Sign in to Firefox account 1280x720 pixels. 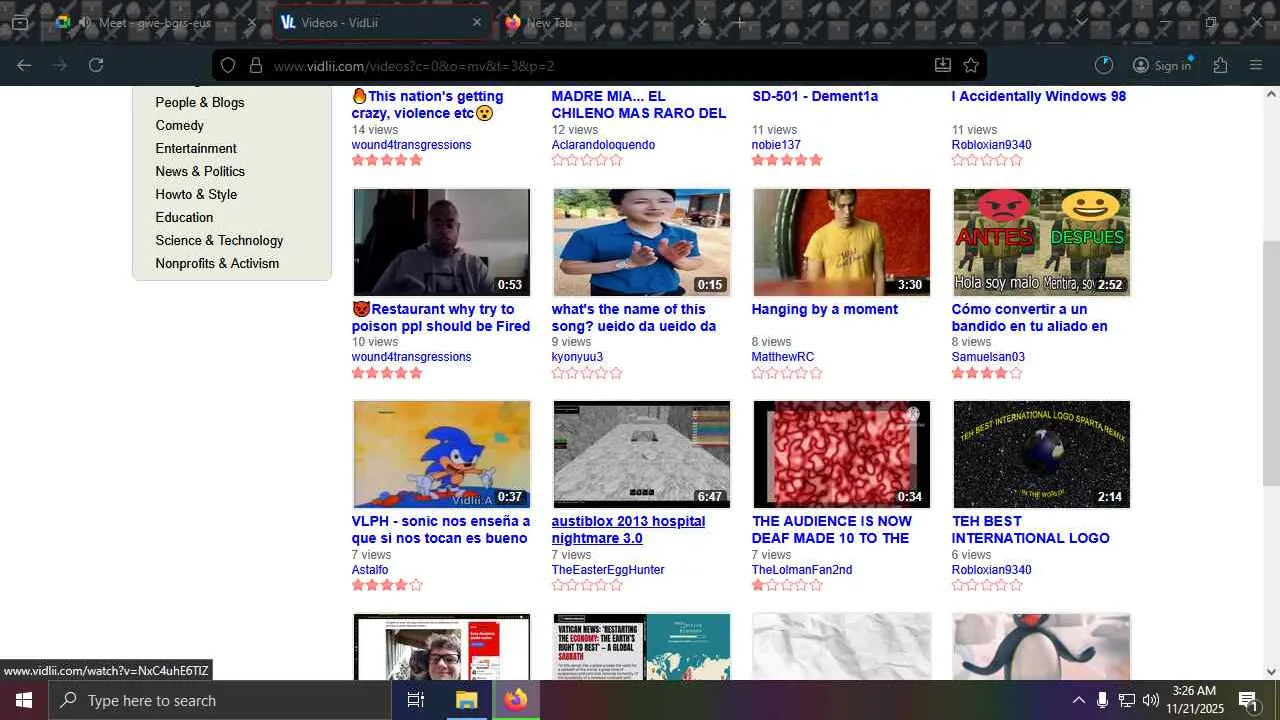(1162, 65)
